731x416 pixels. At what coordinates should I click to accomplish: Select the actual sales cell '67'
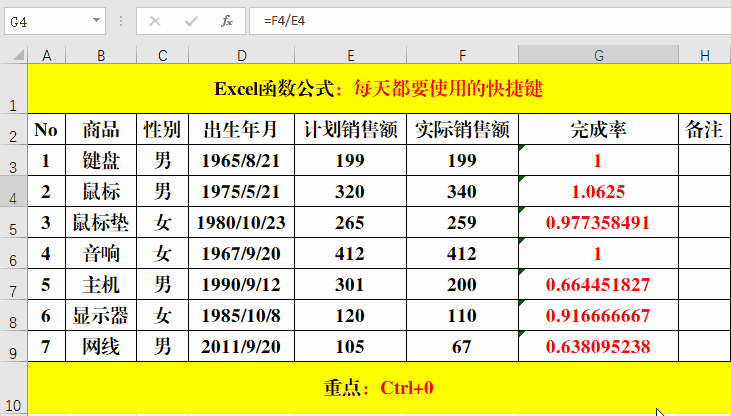(x=462, y=346)
